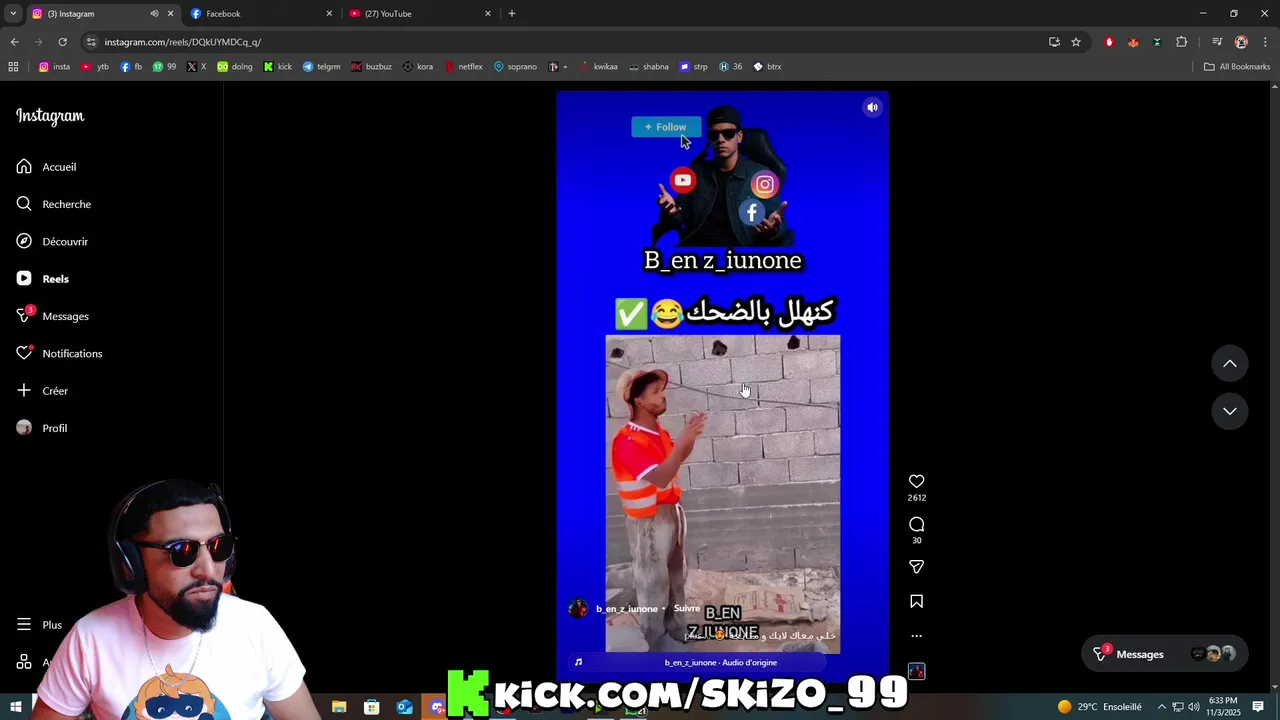1280x720 pixels.
Task: Open Chrome three-dot menu
Action: click(1265, 42)
